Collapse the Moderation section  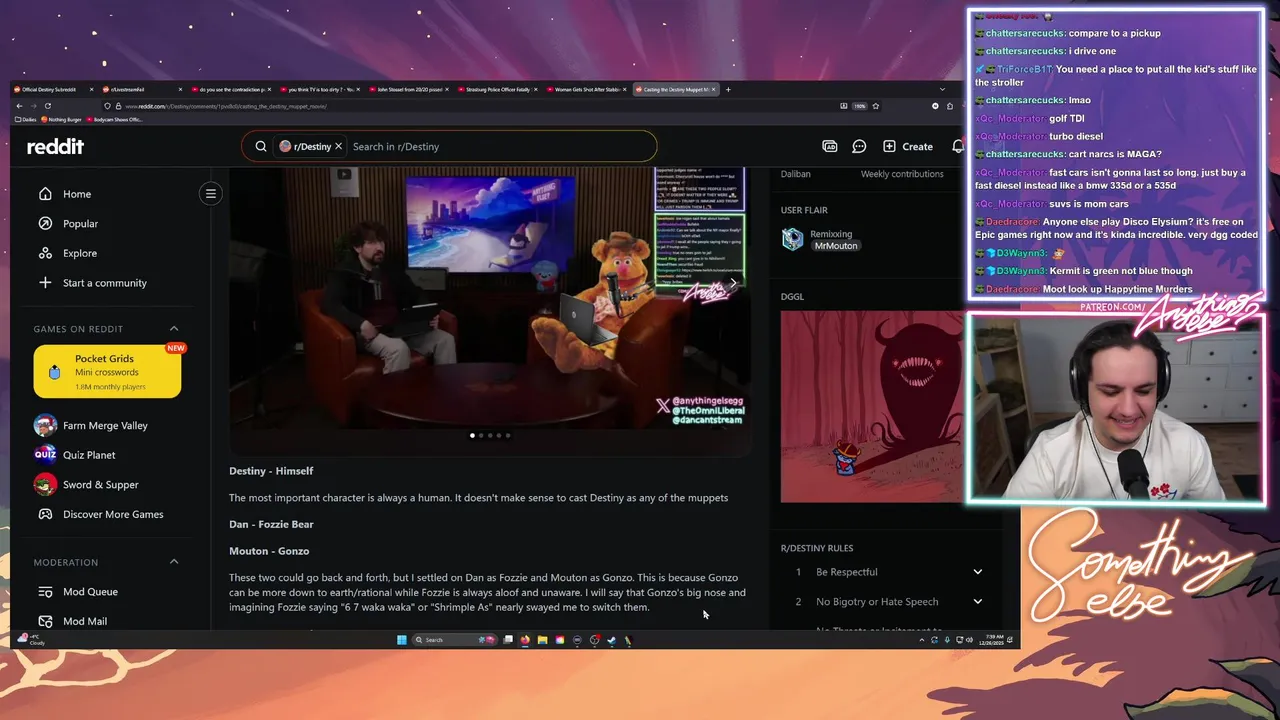pyautogui.click(x=174, y=562)
